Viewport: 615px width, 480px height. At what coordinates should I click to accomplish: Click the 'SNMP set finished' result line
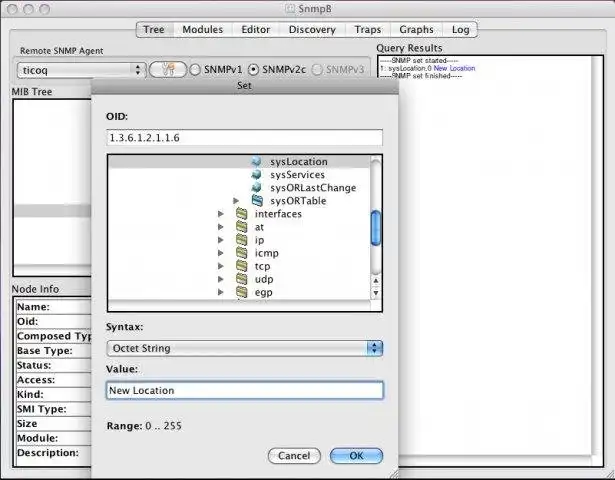421,76
